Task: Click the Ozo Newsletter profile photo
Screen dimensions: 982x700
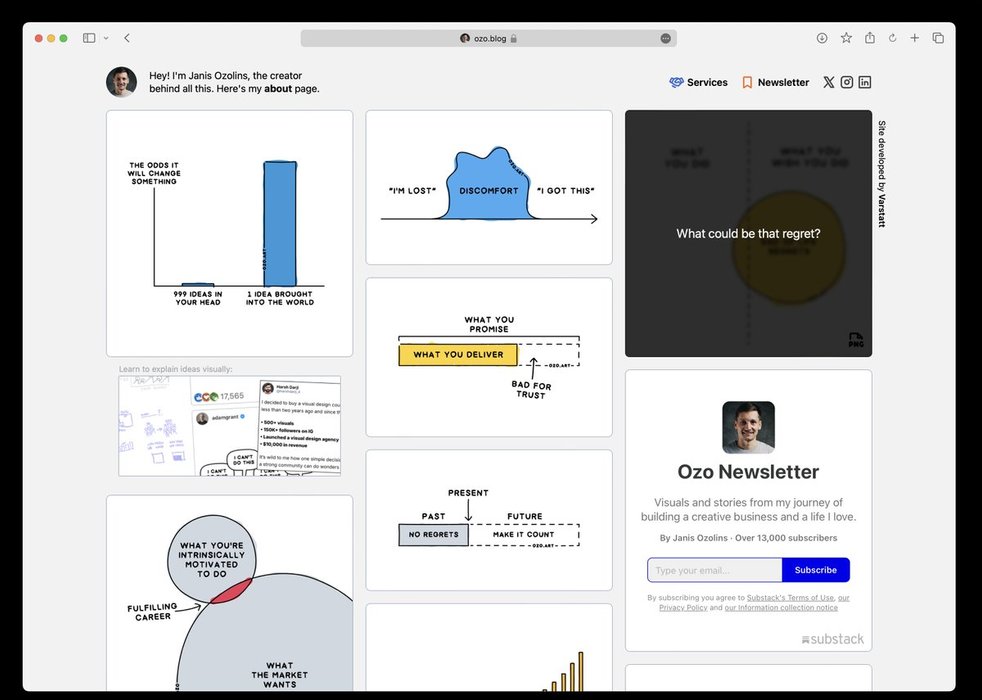Action: (x=748, y=428)
